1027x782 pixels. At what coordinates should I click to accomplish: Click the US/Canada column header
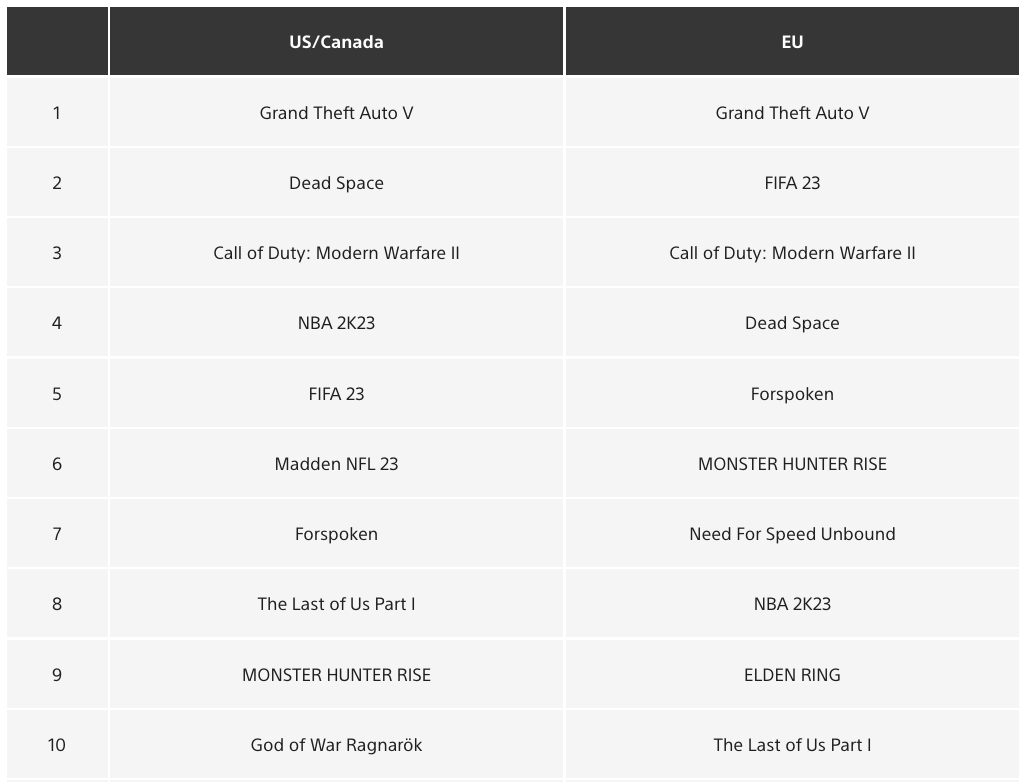[336, 41]
